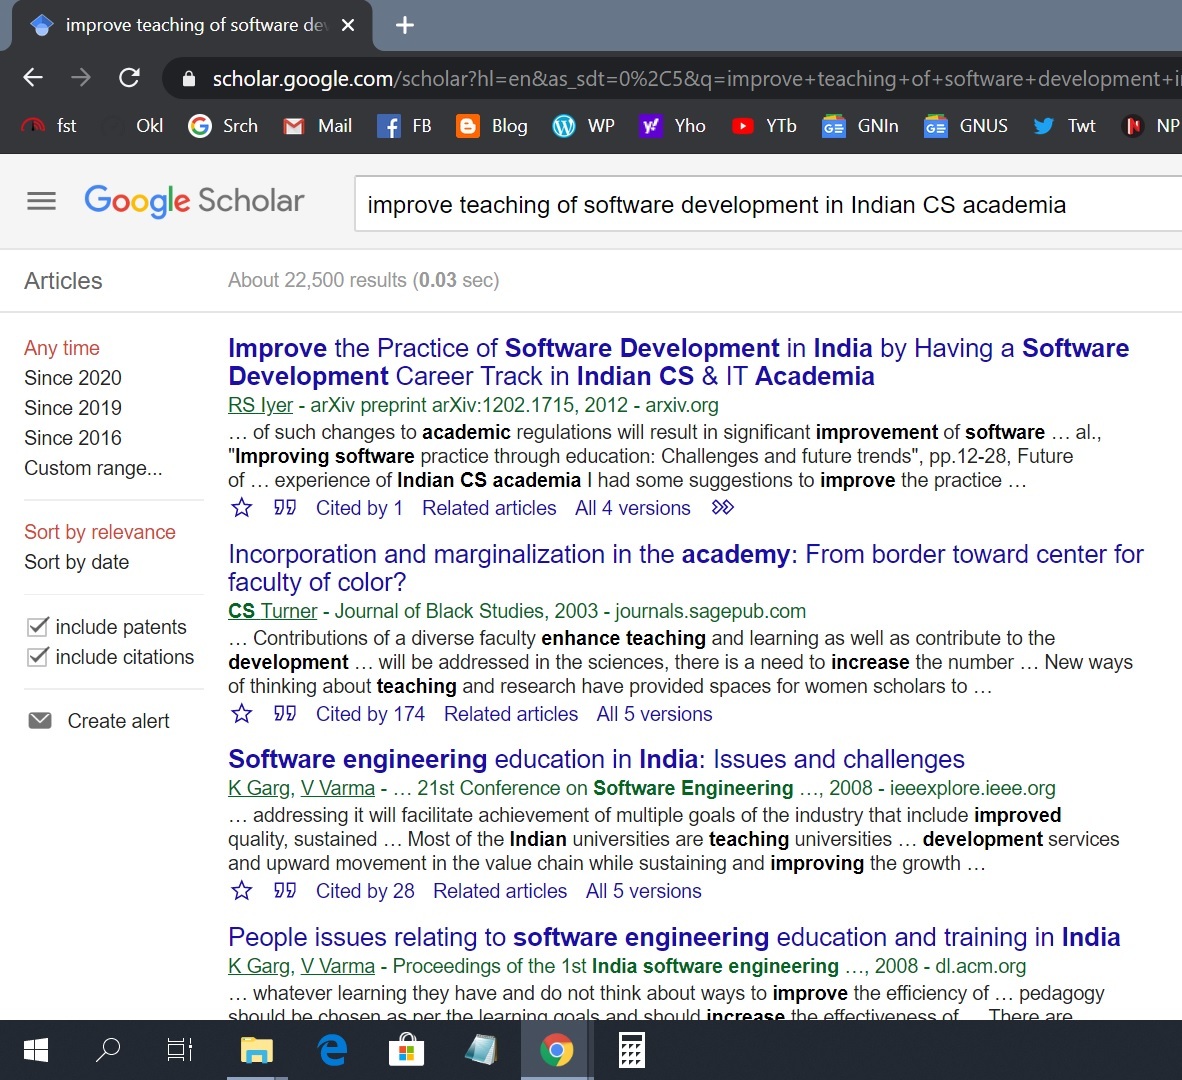Click the Create alert envelope icon
Screen dimensions: 1182x1080
pos(40,721)
